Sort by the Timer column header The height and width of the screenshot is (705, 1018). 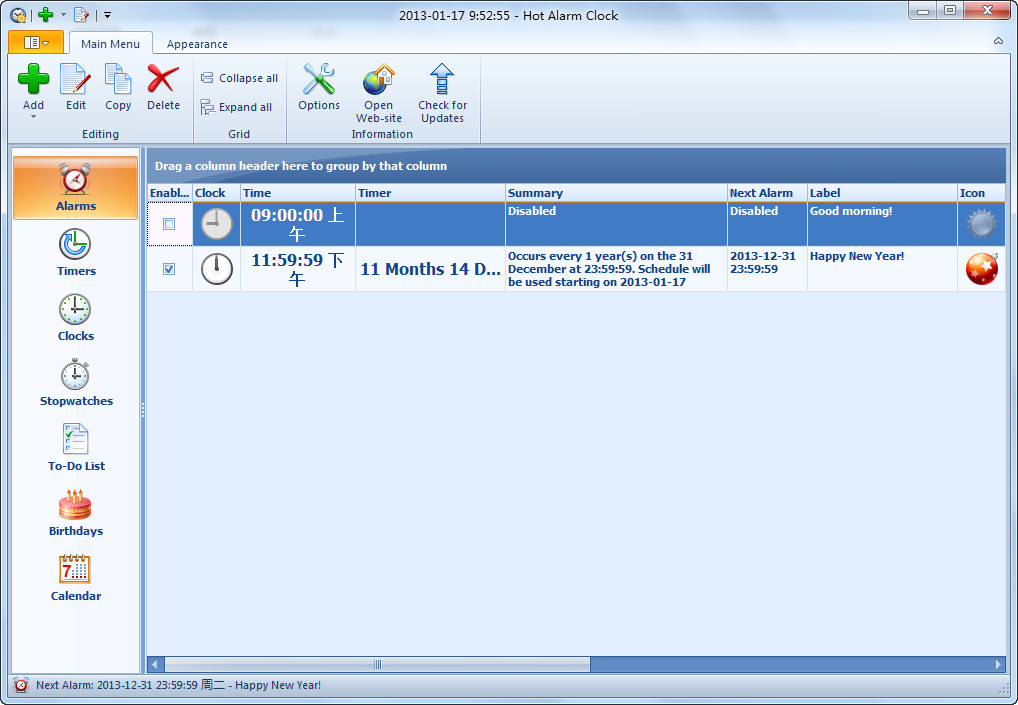click(x=430, y=193)
